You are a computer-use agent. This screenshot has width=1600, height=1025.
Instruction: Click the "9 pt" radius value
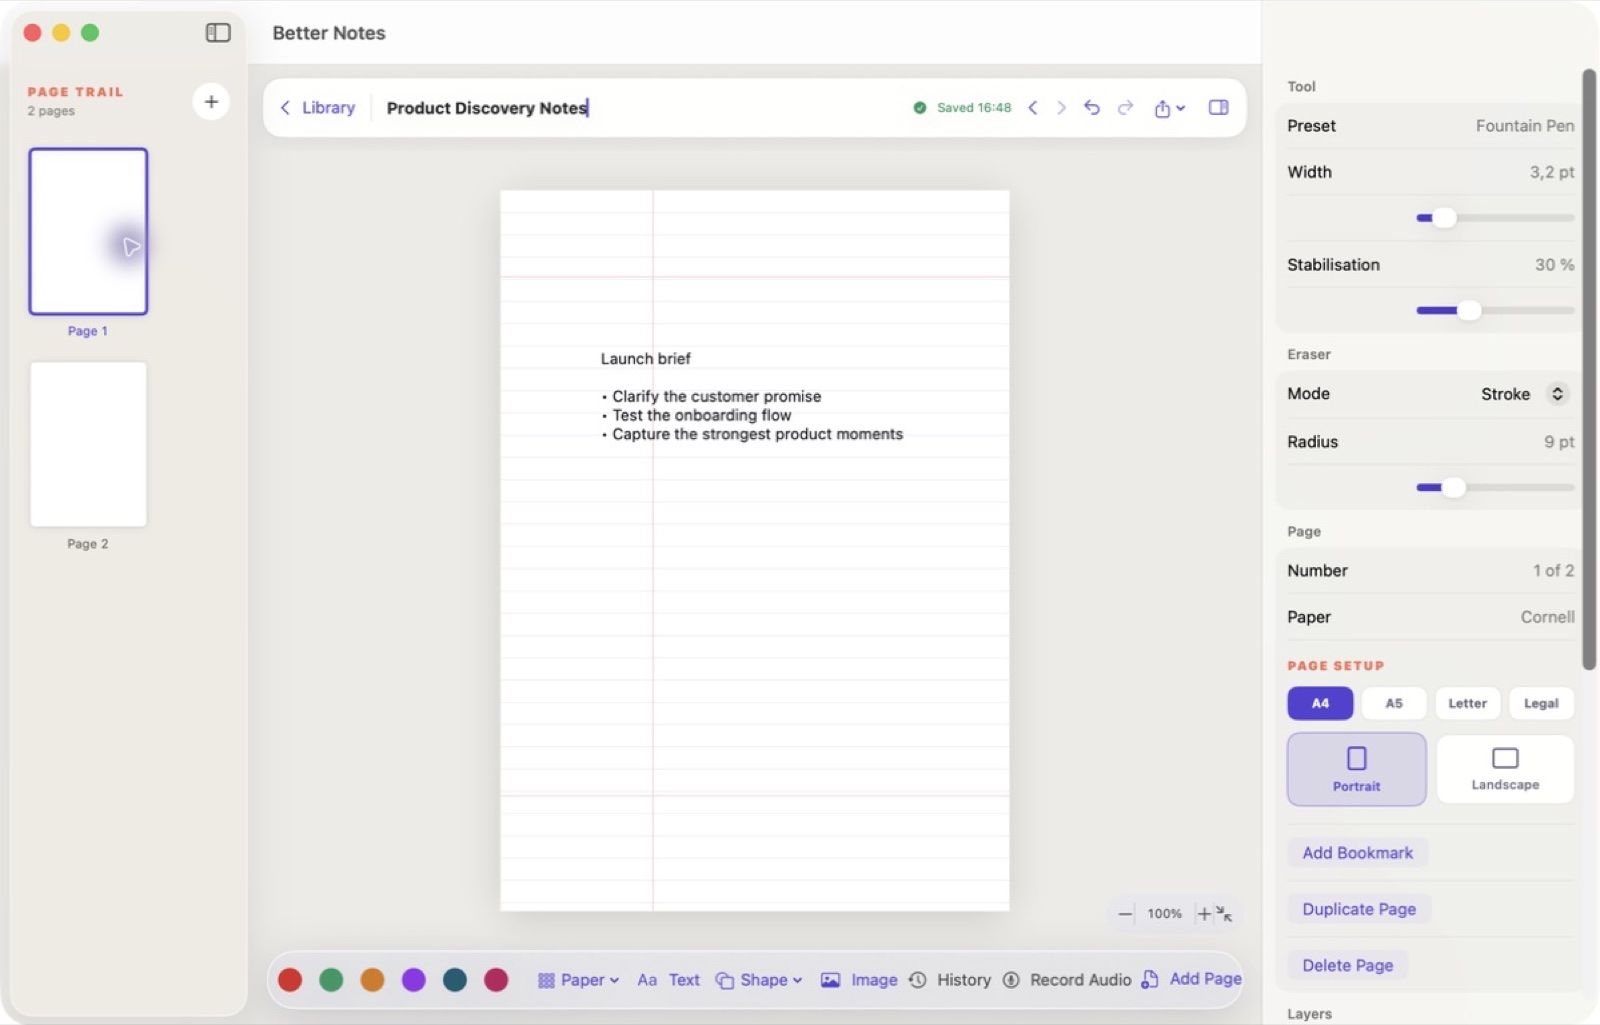(1559, 442)
